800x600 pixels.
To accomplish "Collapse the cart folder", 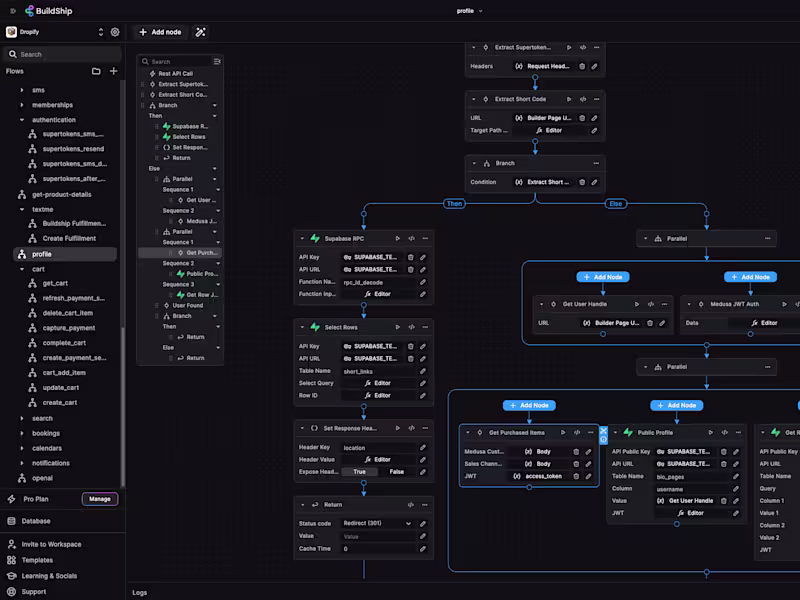I will (x=22, y=269).
